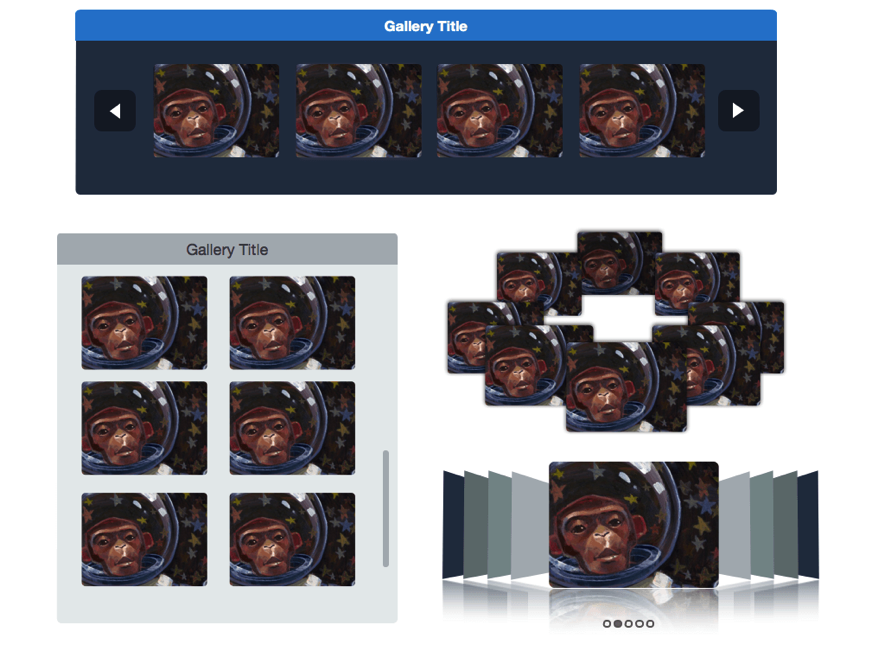885x664 pixels.
Task: Select the third pagination dot under cover flow
Action: (629, 624)
